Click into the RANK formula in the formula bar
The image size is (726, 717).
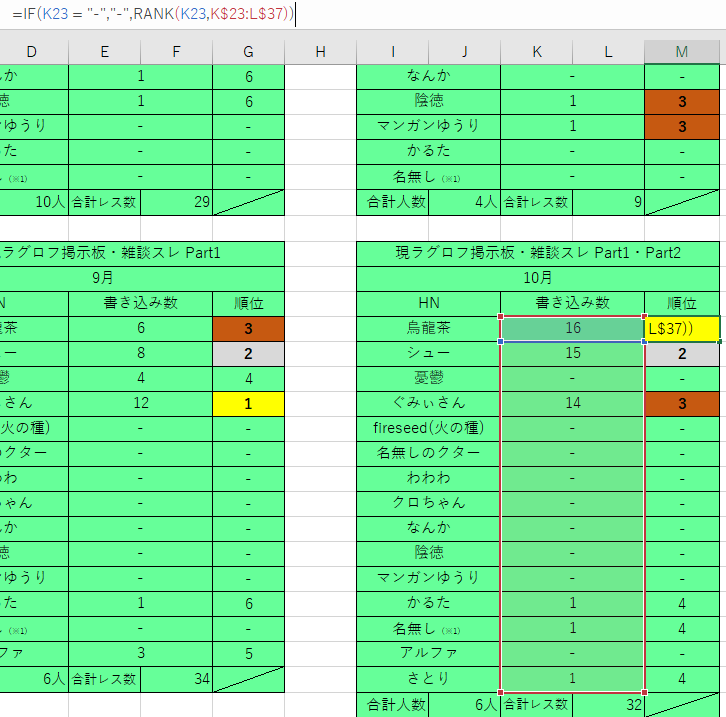[153, 13]
